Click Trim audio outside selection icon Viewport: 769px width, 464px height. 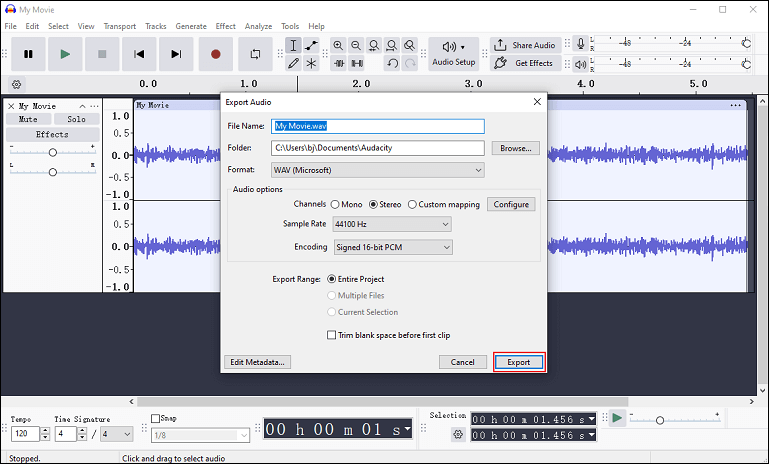tap(339, 63)
